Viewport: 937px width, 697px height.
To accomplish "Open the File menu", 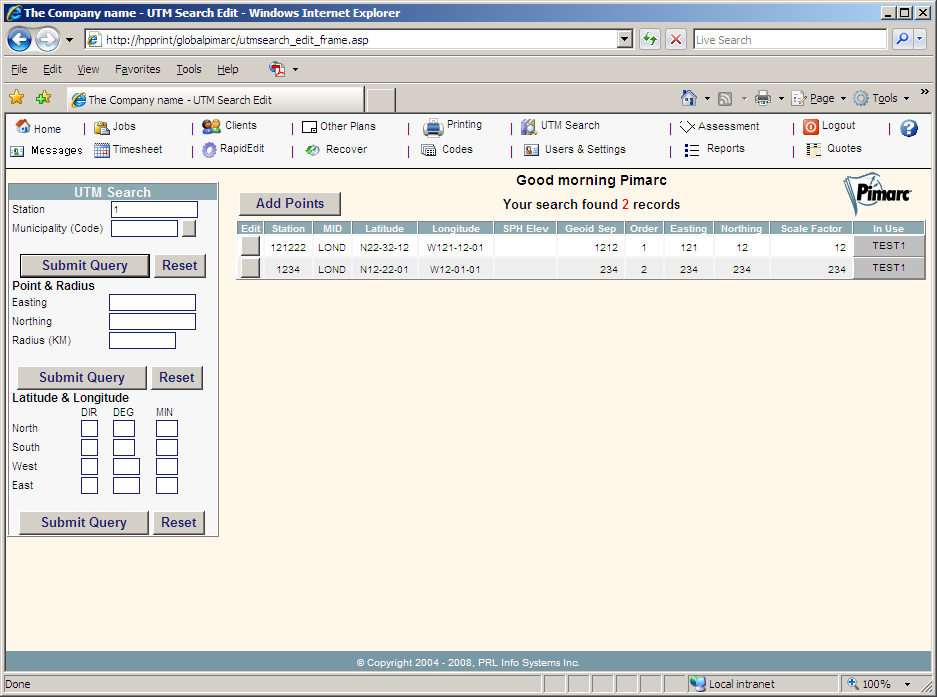I will point(19,69).
